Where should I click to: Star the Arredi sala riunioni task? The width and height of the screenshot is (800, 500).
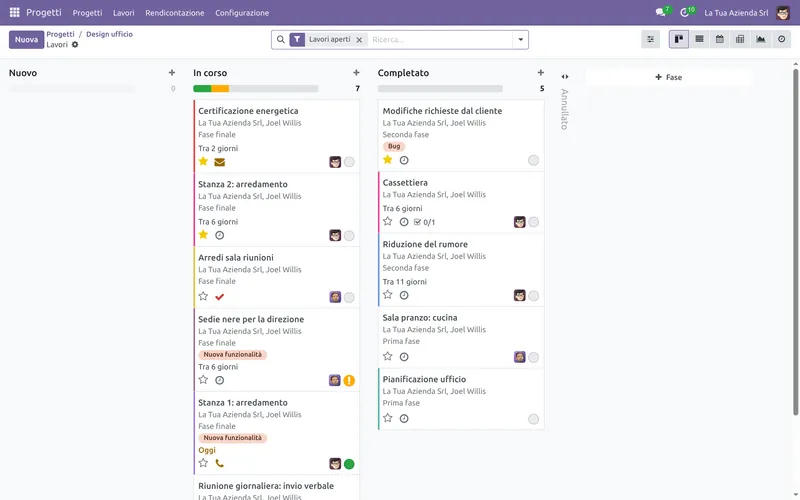click(203, 296)
